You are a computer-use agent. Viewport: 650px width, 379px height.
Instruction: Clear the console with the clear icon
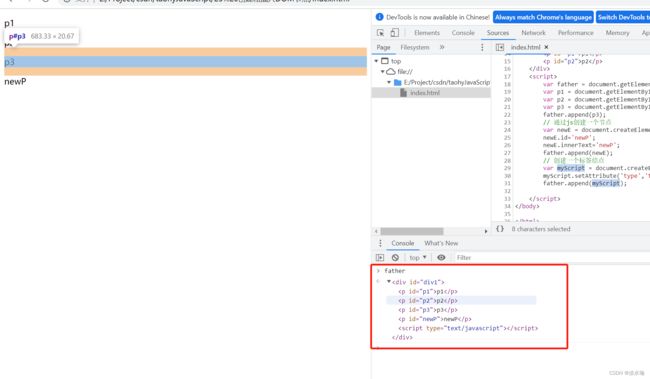(395, 258)
